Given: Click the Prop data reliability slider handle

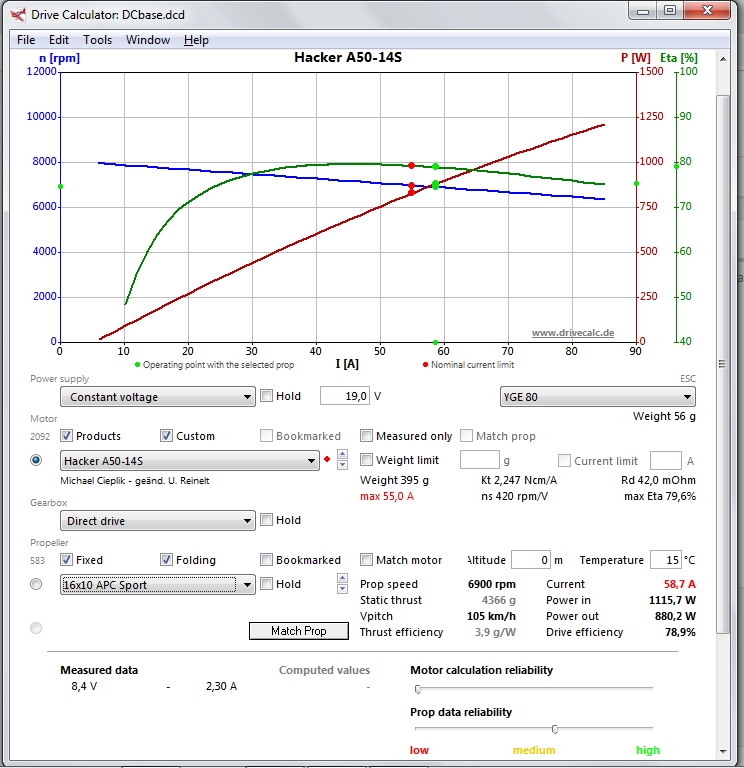Looking at the screenshot, I should point(555,729).
